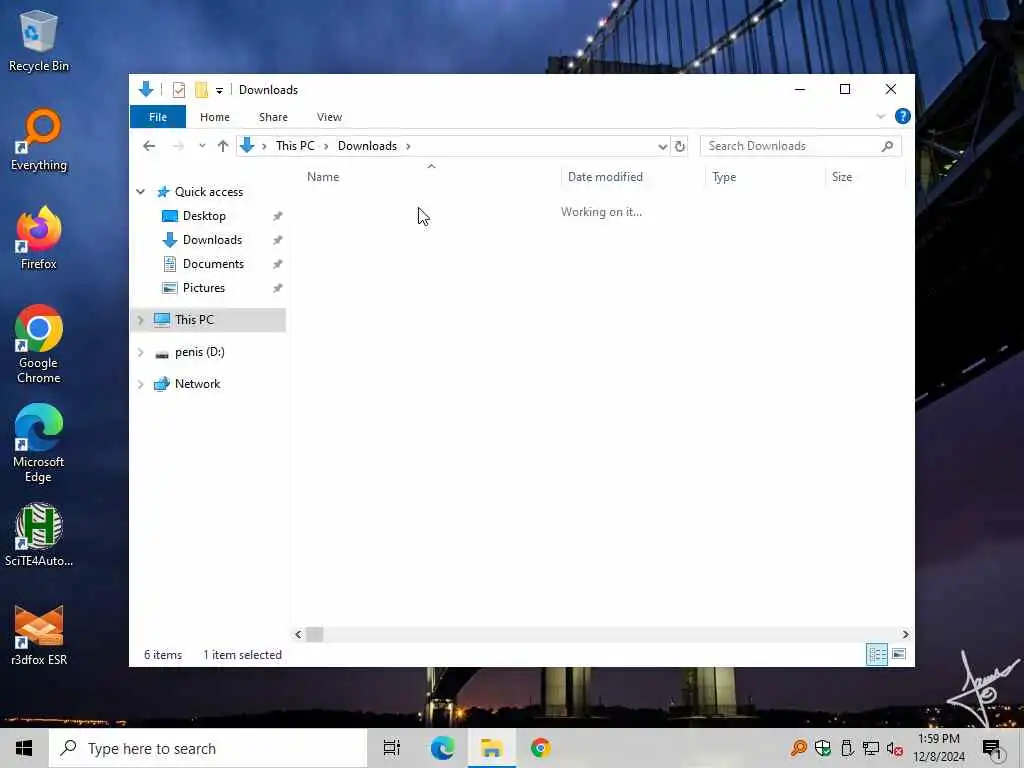Open recent locations dropdown arrow
The image size is (1024, 768).
pyautogui.click(x=202, y=146)
